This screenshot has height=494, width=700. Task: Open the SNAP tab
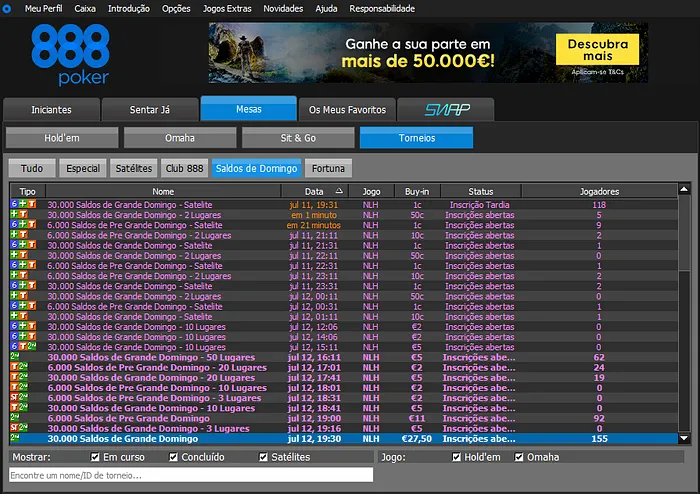[x=446, y=110]
